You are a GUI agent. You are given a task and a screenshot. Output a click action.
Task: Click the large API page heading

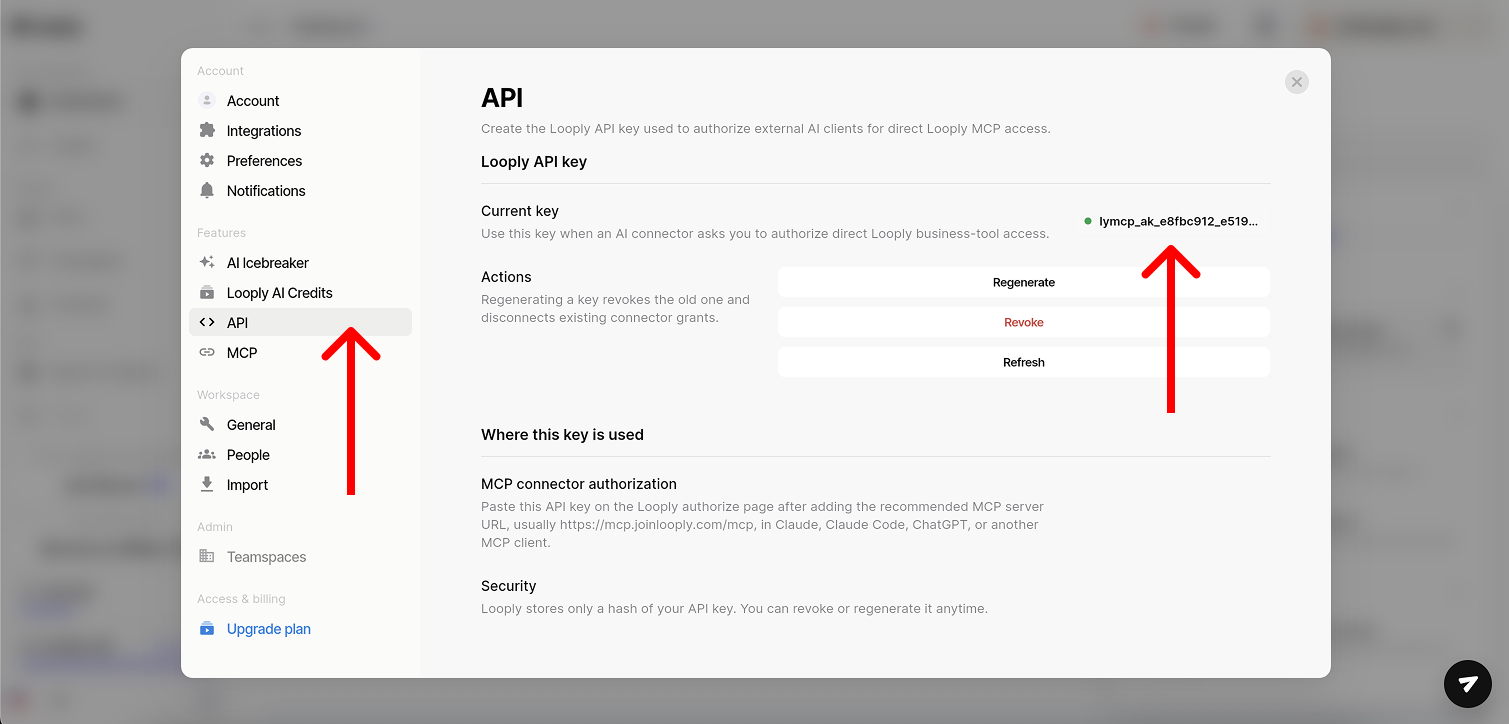tap(502, 98)
